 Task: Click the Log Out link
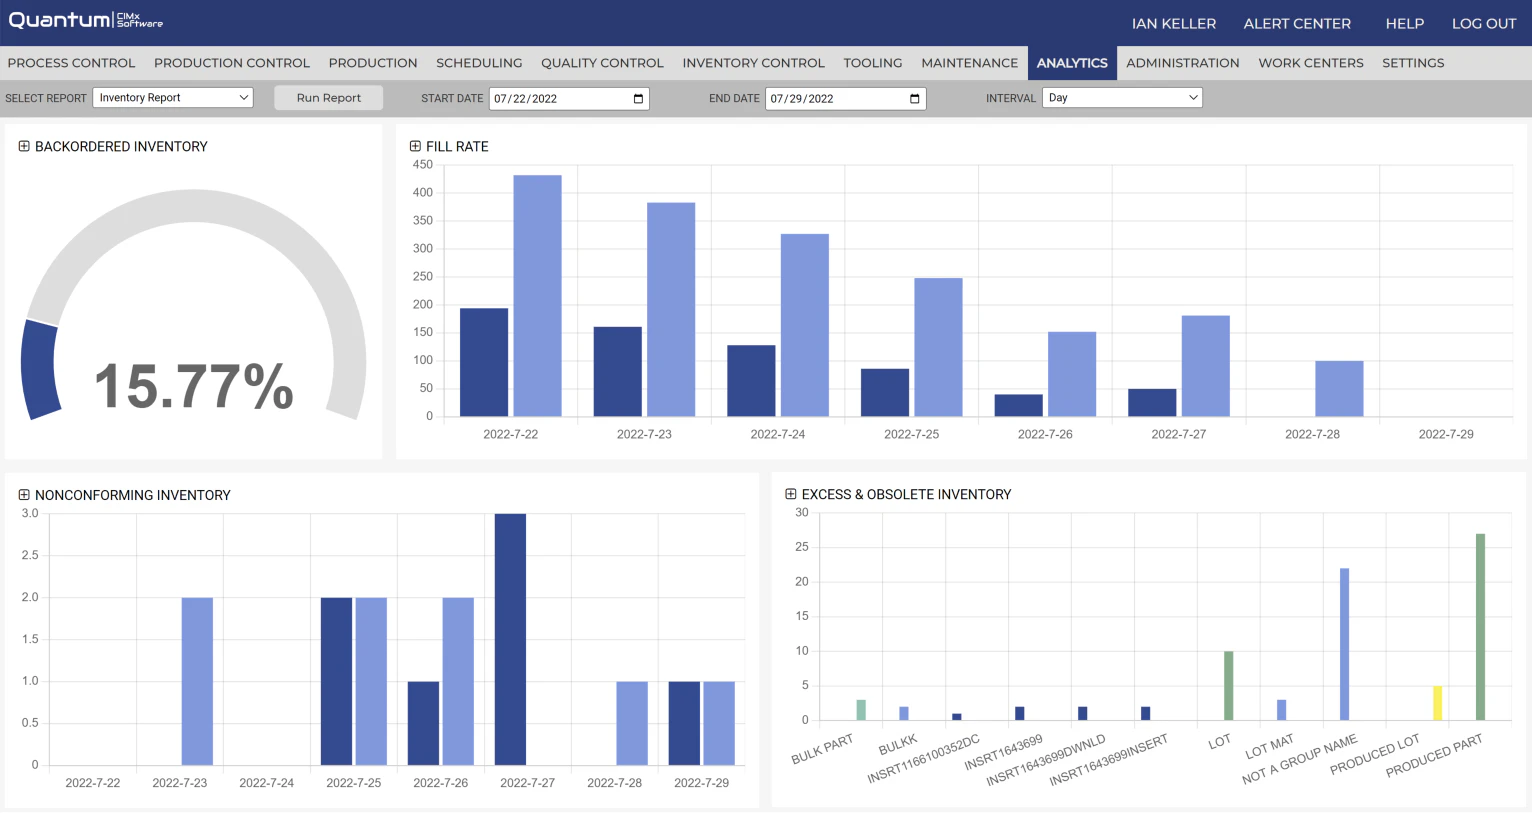(x=1483, y=23)
